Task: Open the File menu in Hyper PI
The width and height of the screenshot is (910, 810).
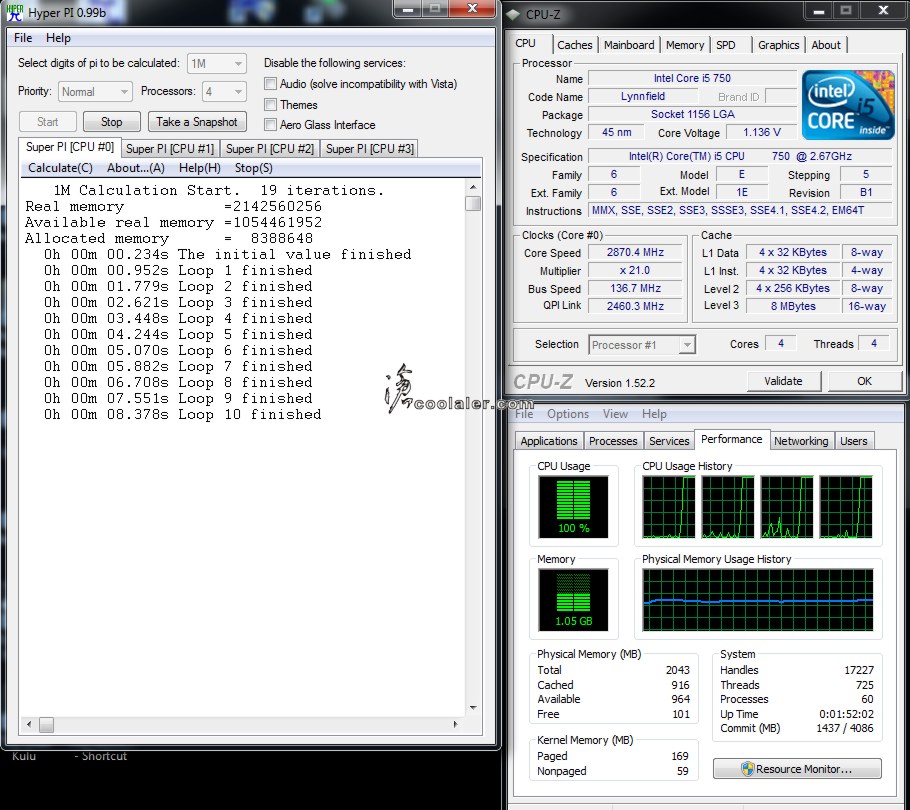Action: click(x=23, y=38)
